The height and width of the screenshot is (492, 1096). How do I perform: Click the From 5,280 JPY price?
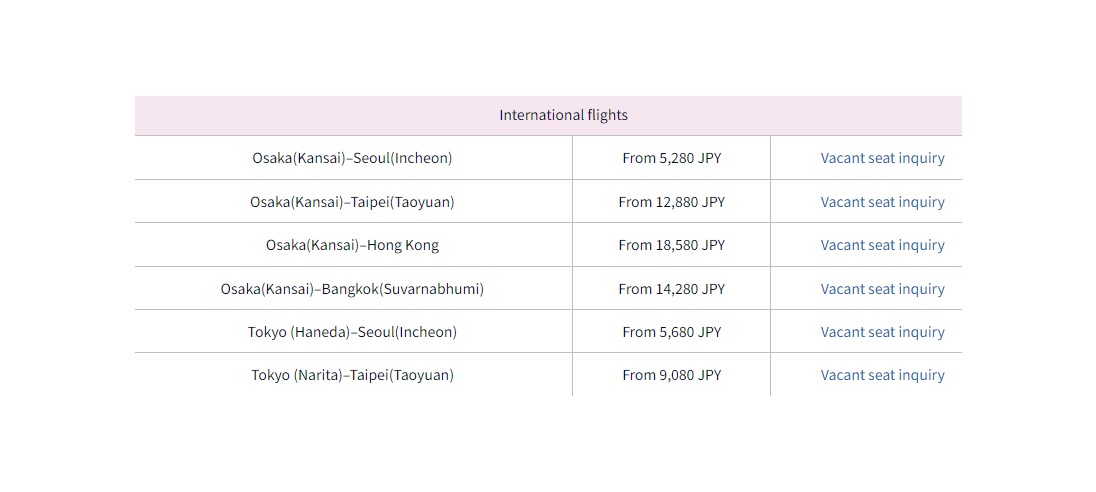(x=672, y=158)
